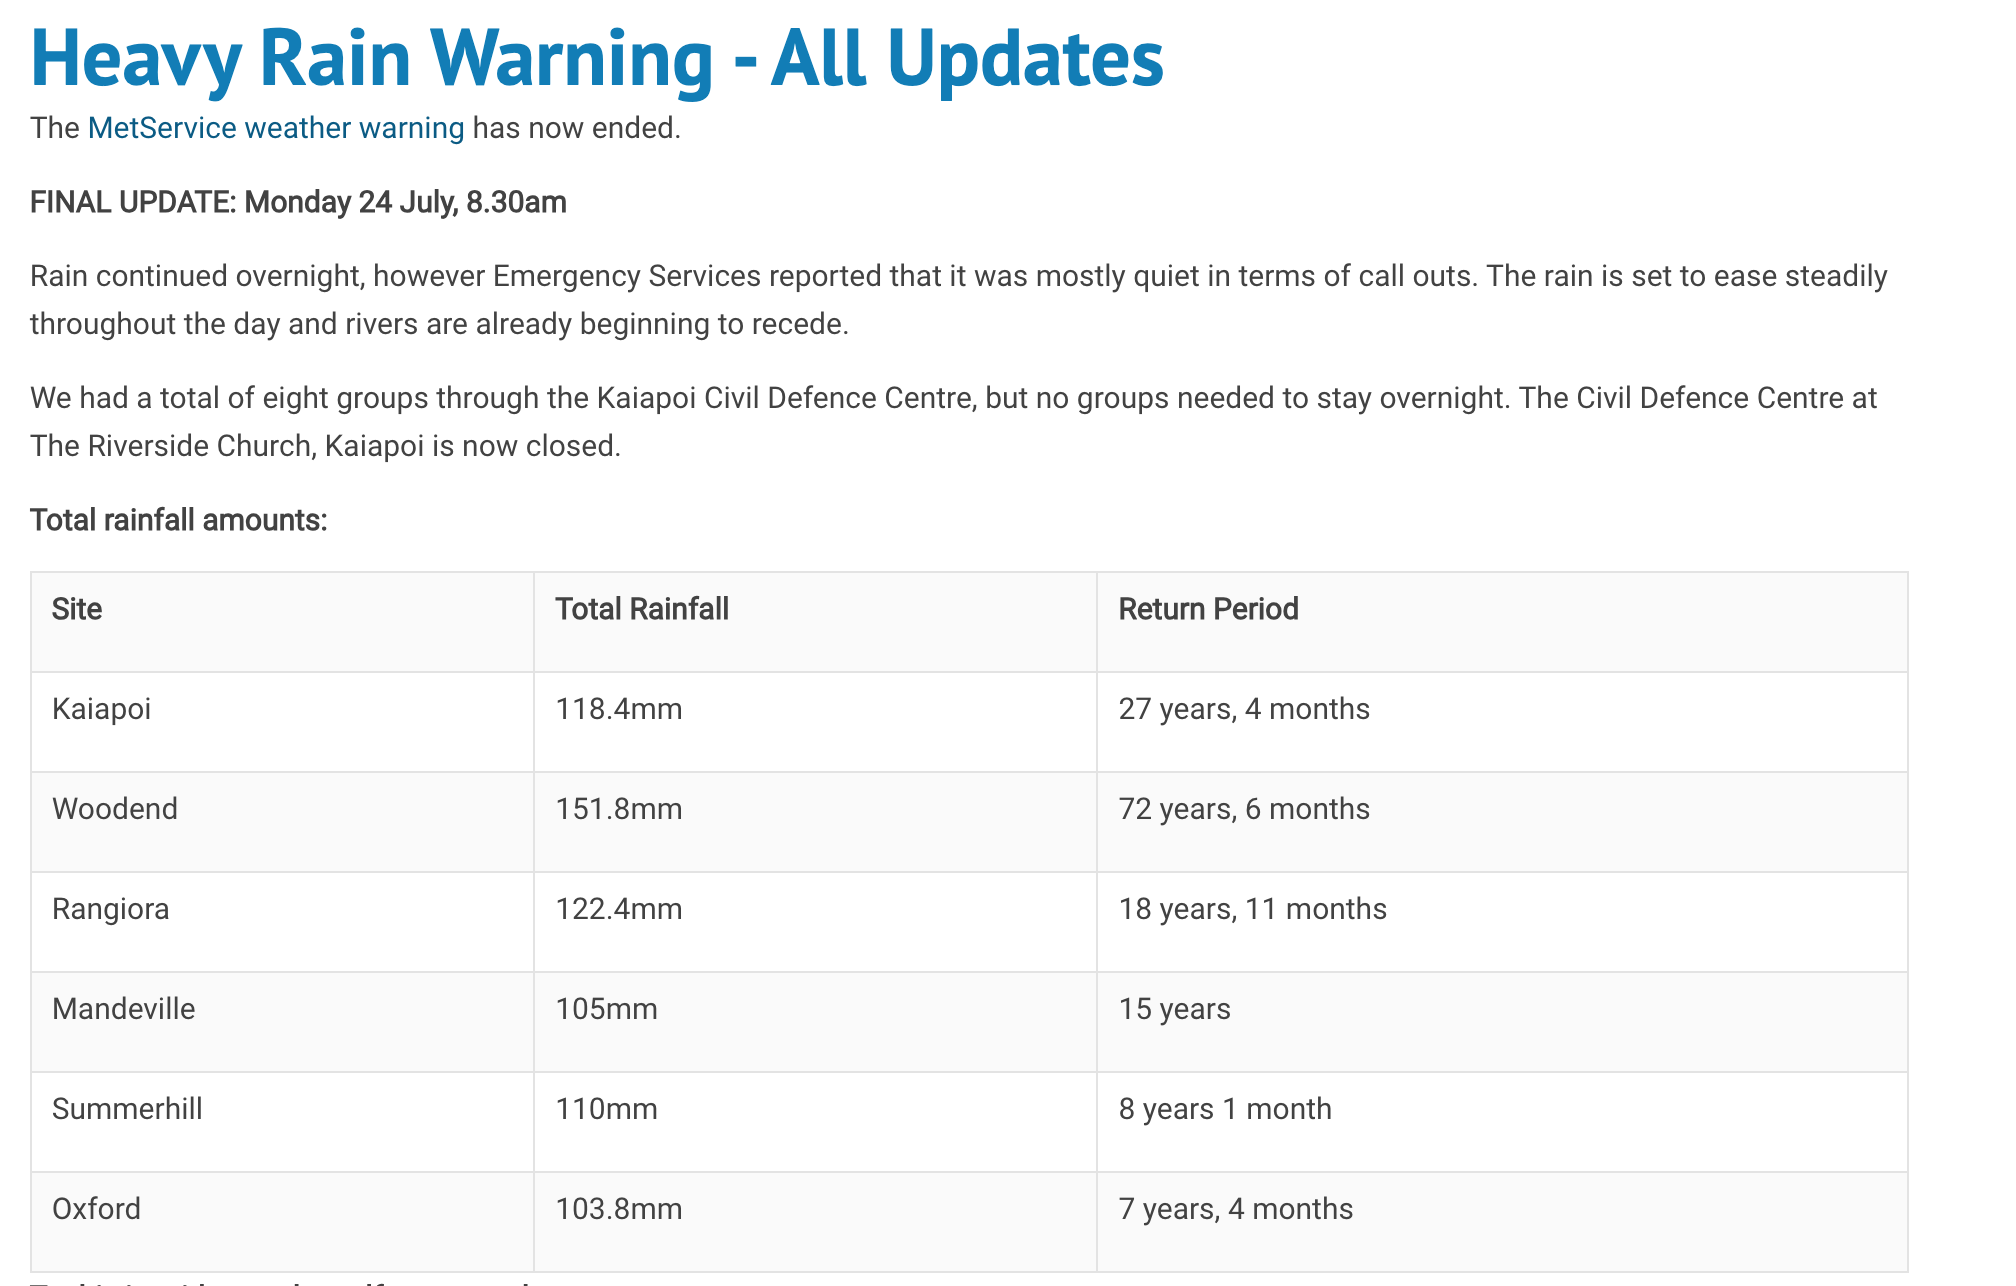
Task: Click the Heavy Rain Warning page heading
Action: [597, 57]
